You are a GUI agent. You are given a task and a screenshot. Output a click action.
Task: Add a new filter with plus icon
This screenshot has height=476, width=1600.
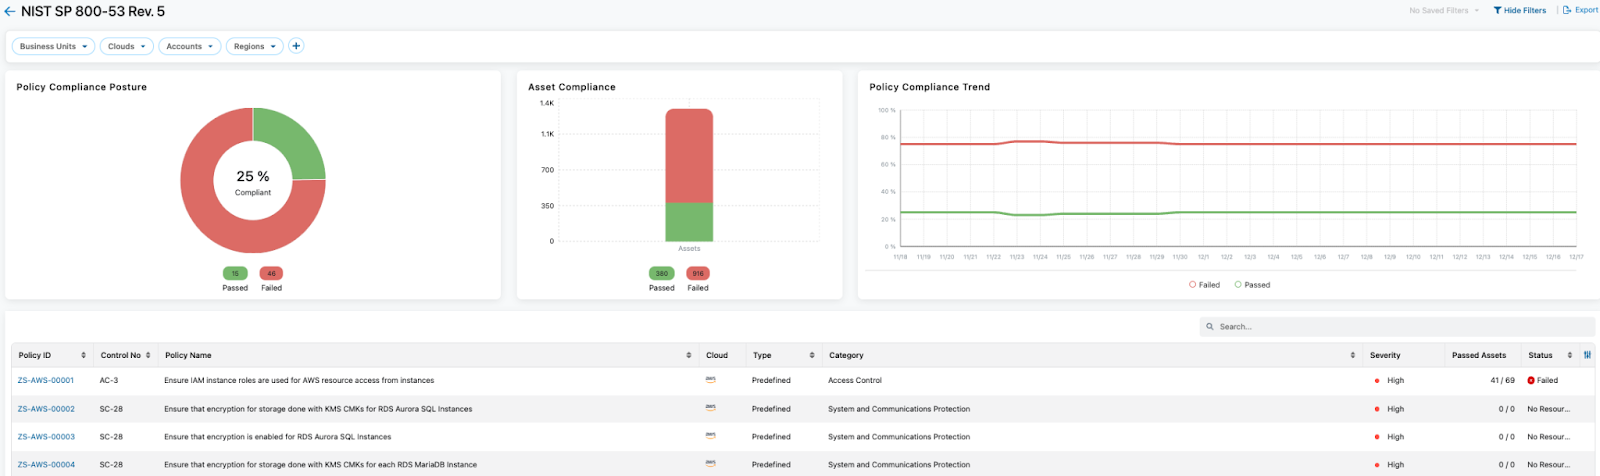(296, 46)
